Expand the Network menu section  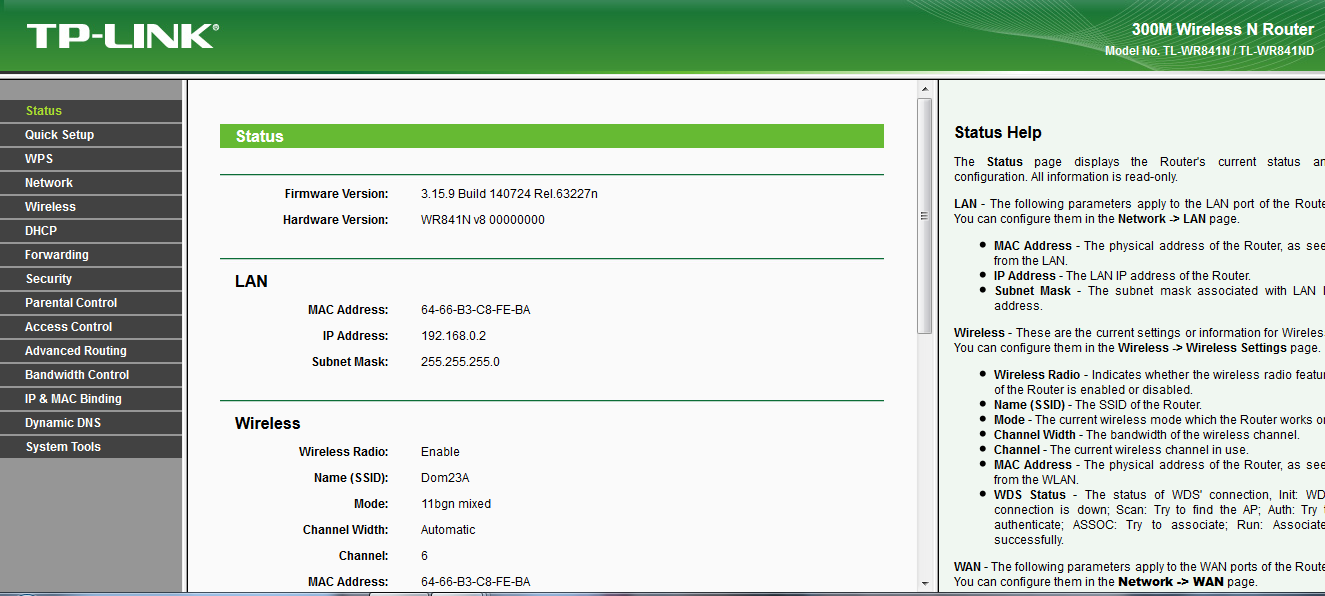coord(49,183)
